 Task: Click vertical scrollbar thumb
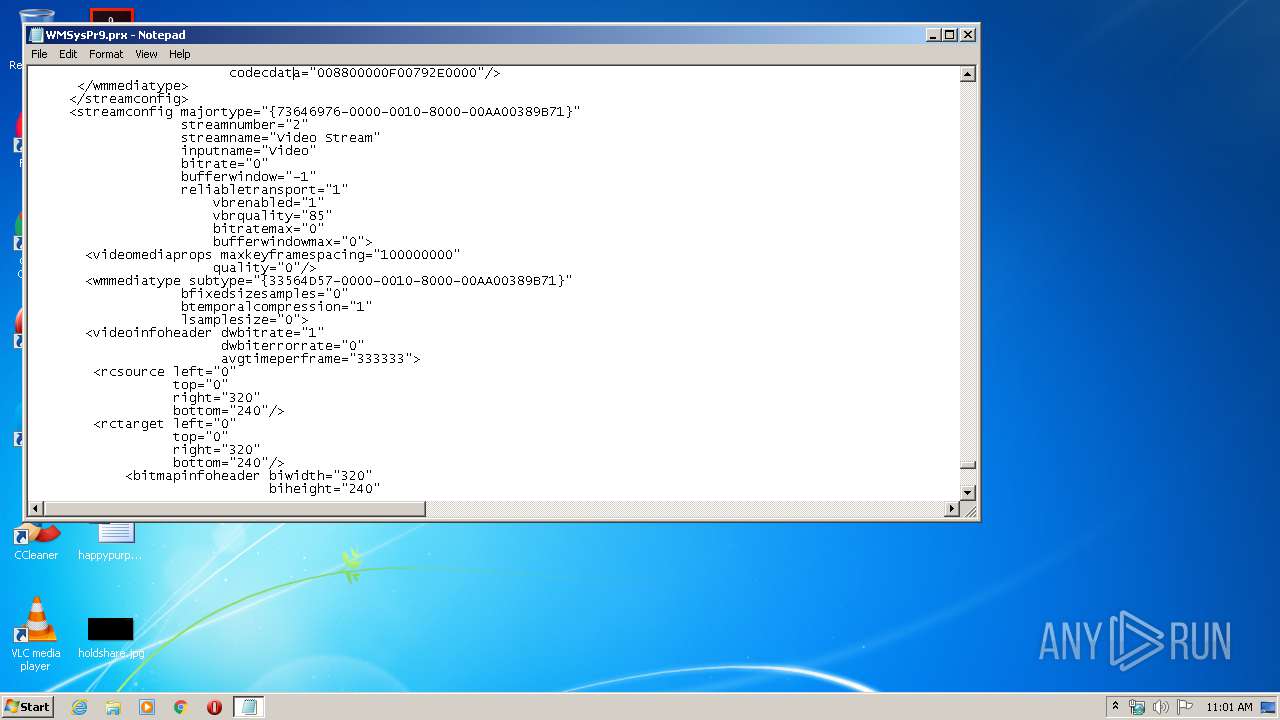pyautogui.click(x=967, y=465)
